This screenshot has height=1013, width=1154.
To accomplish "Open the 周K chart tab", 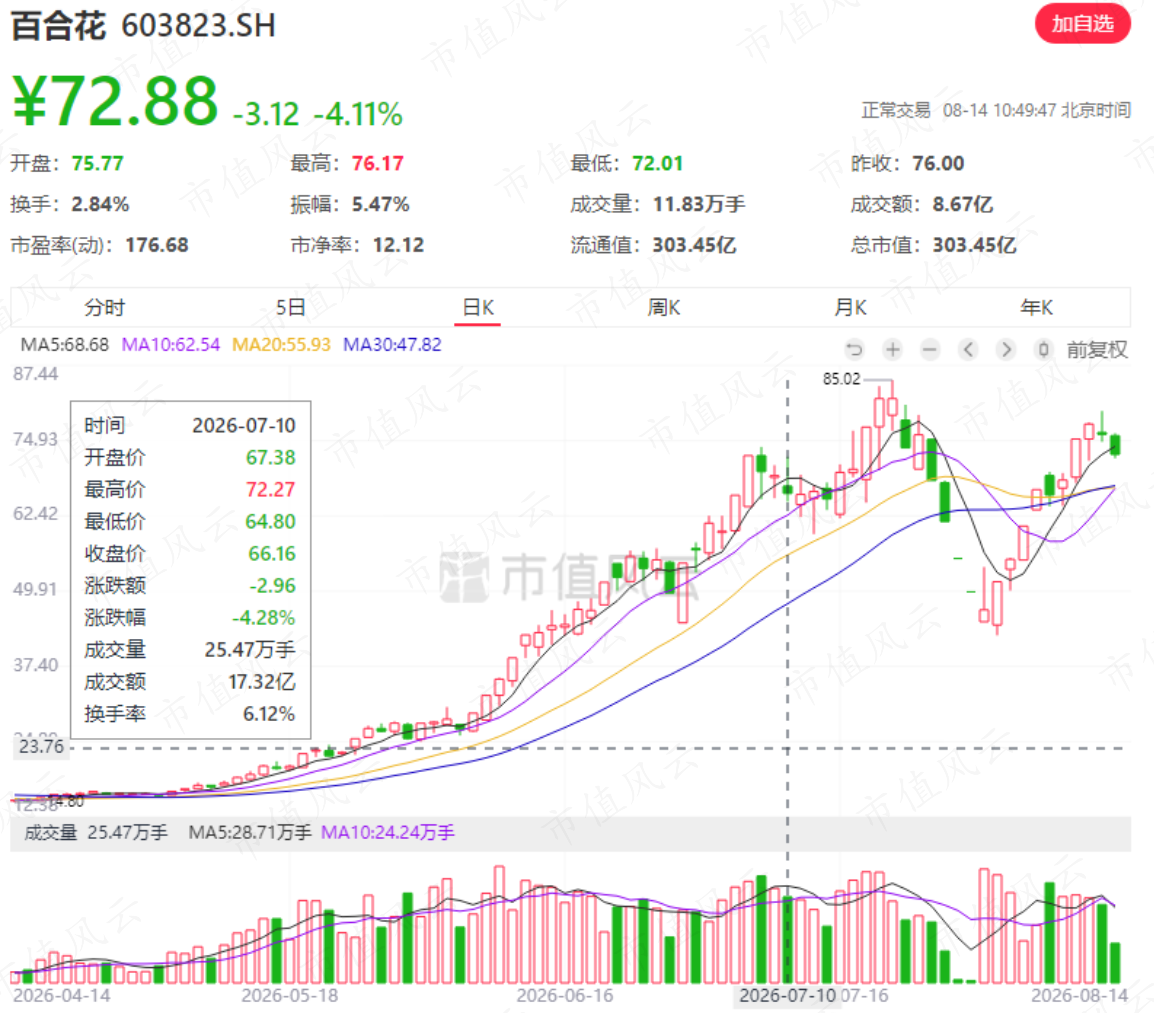I will (664, 307).
